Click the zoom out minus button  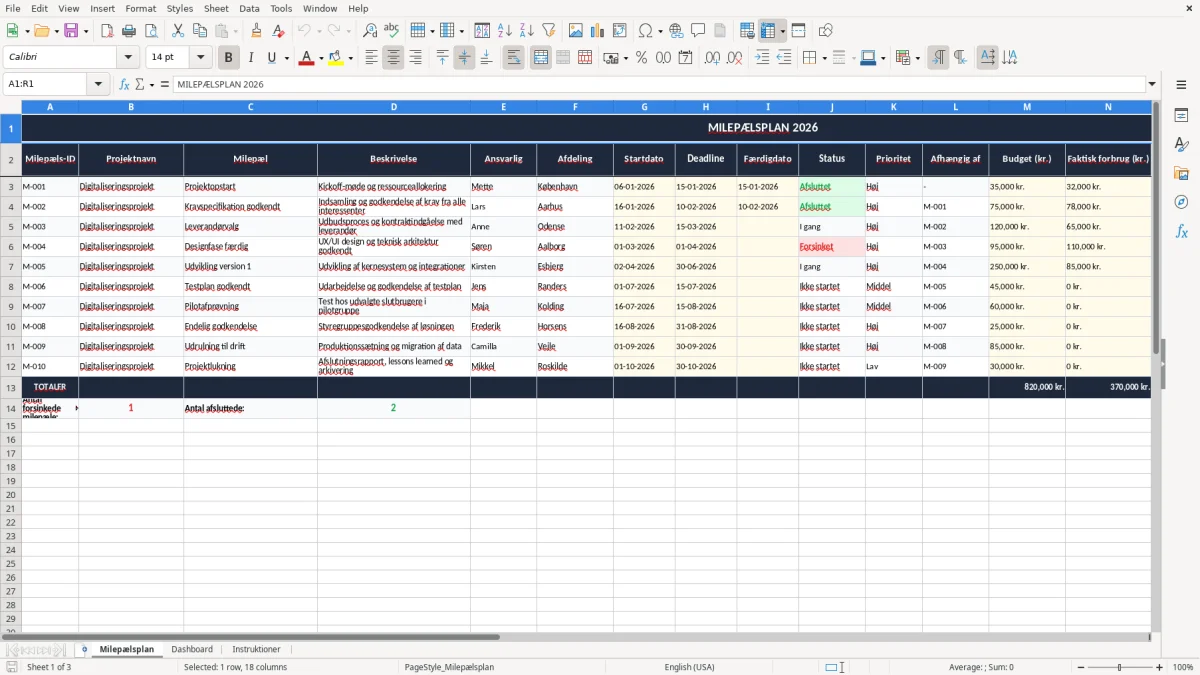pos(1079,667)
